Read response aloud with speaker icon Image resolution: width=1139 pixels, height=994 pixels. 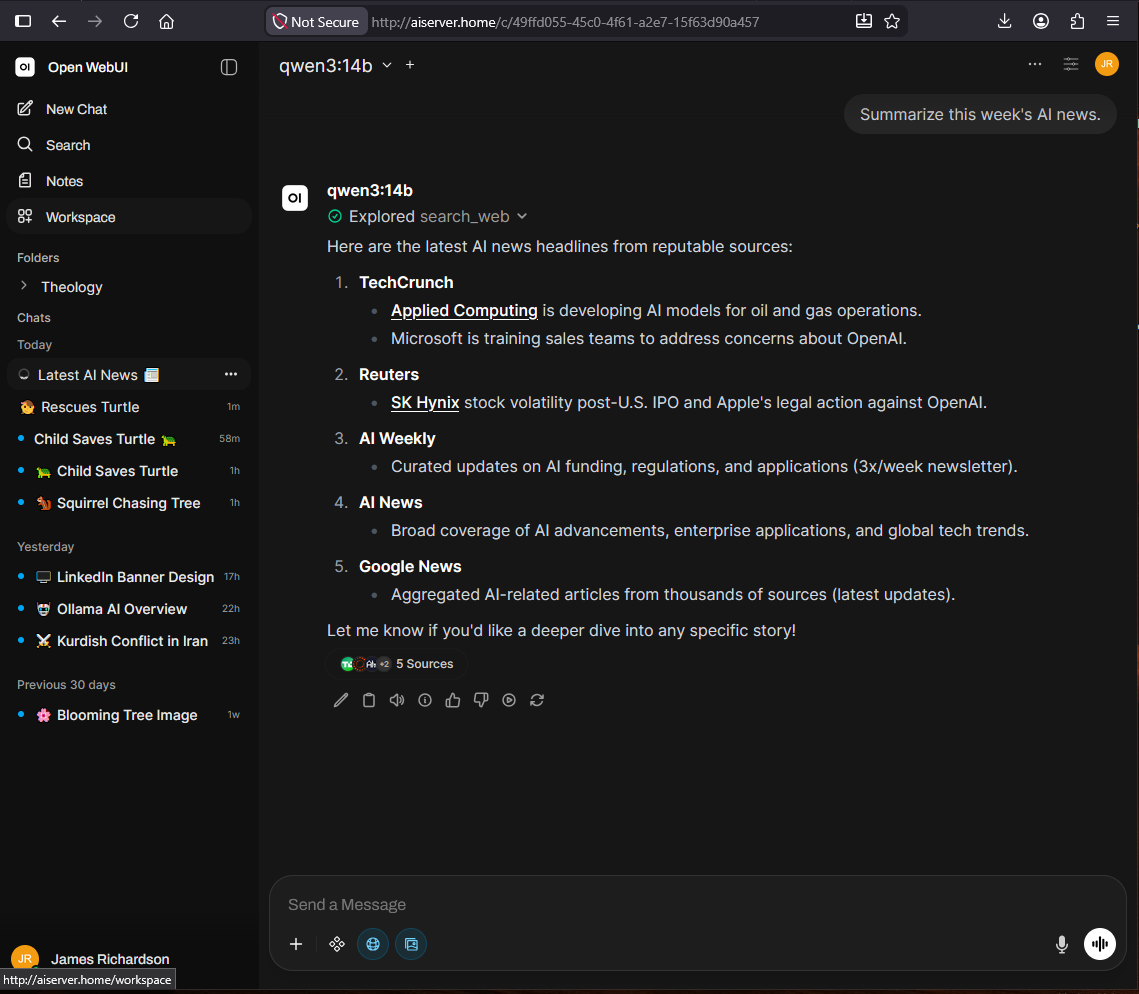click(x=397, y=700)
